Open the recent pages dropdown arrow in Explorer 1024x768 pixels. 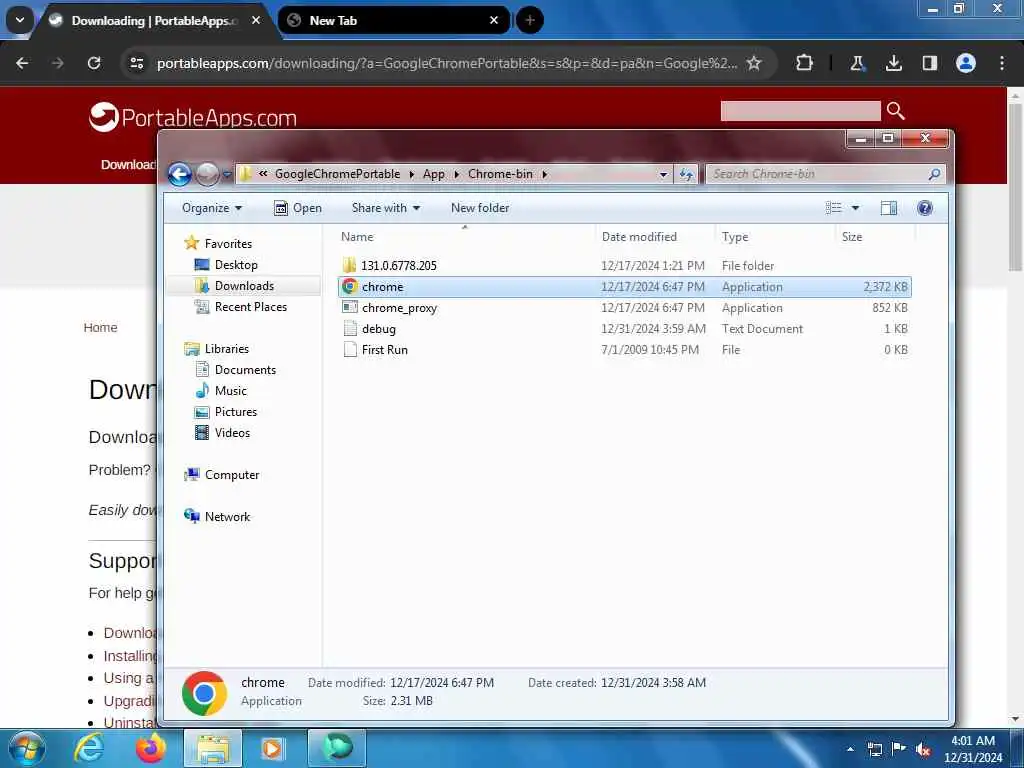pos(227,175)
